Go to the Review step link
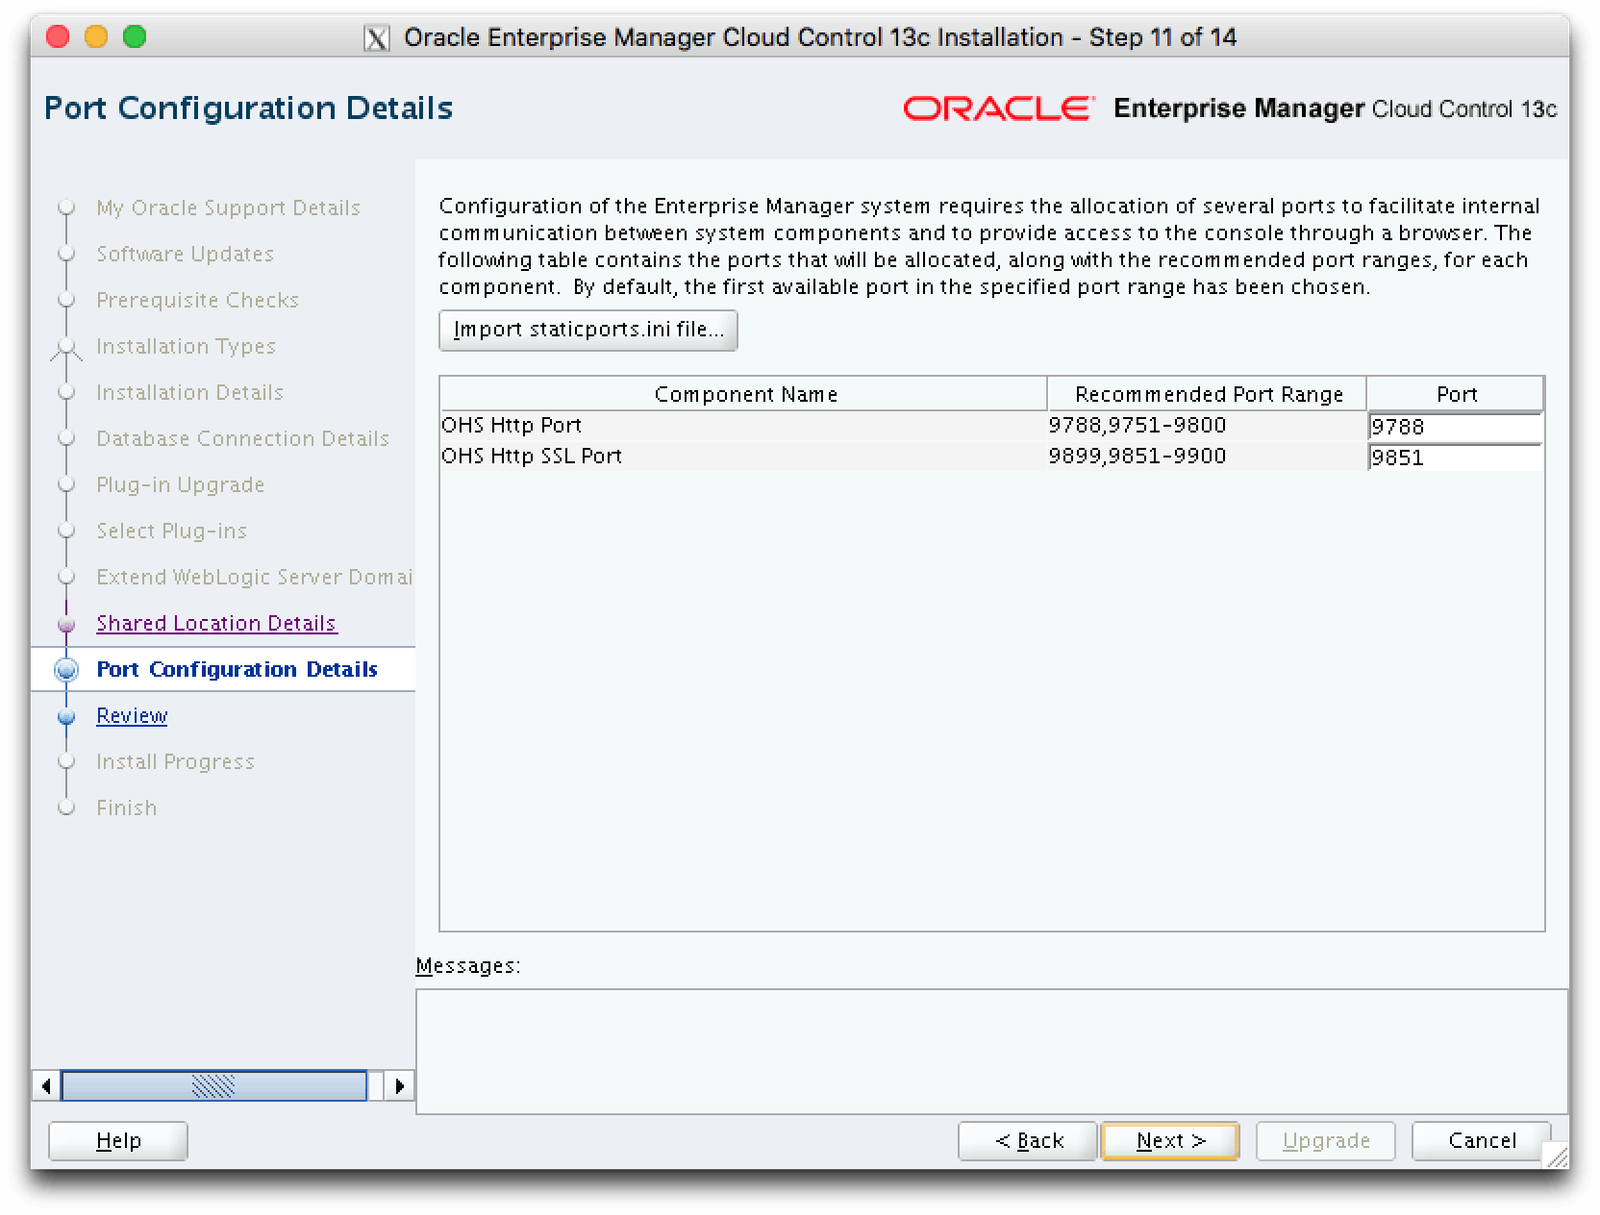1600x1215 pixels. tap(132, 716)
